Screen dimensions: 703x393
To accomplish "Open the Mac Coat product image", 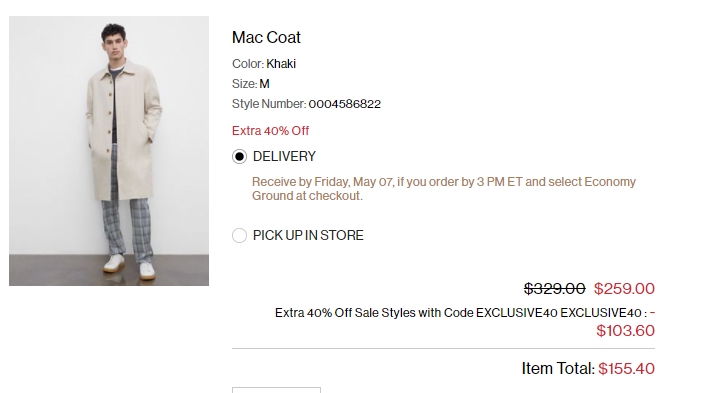I will pyautogui.click(x=109, y=151).
